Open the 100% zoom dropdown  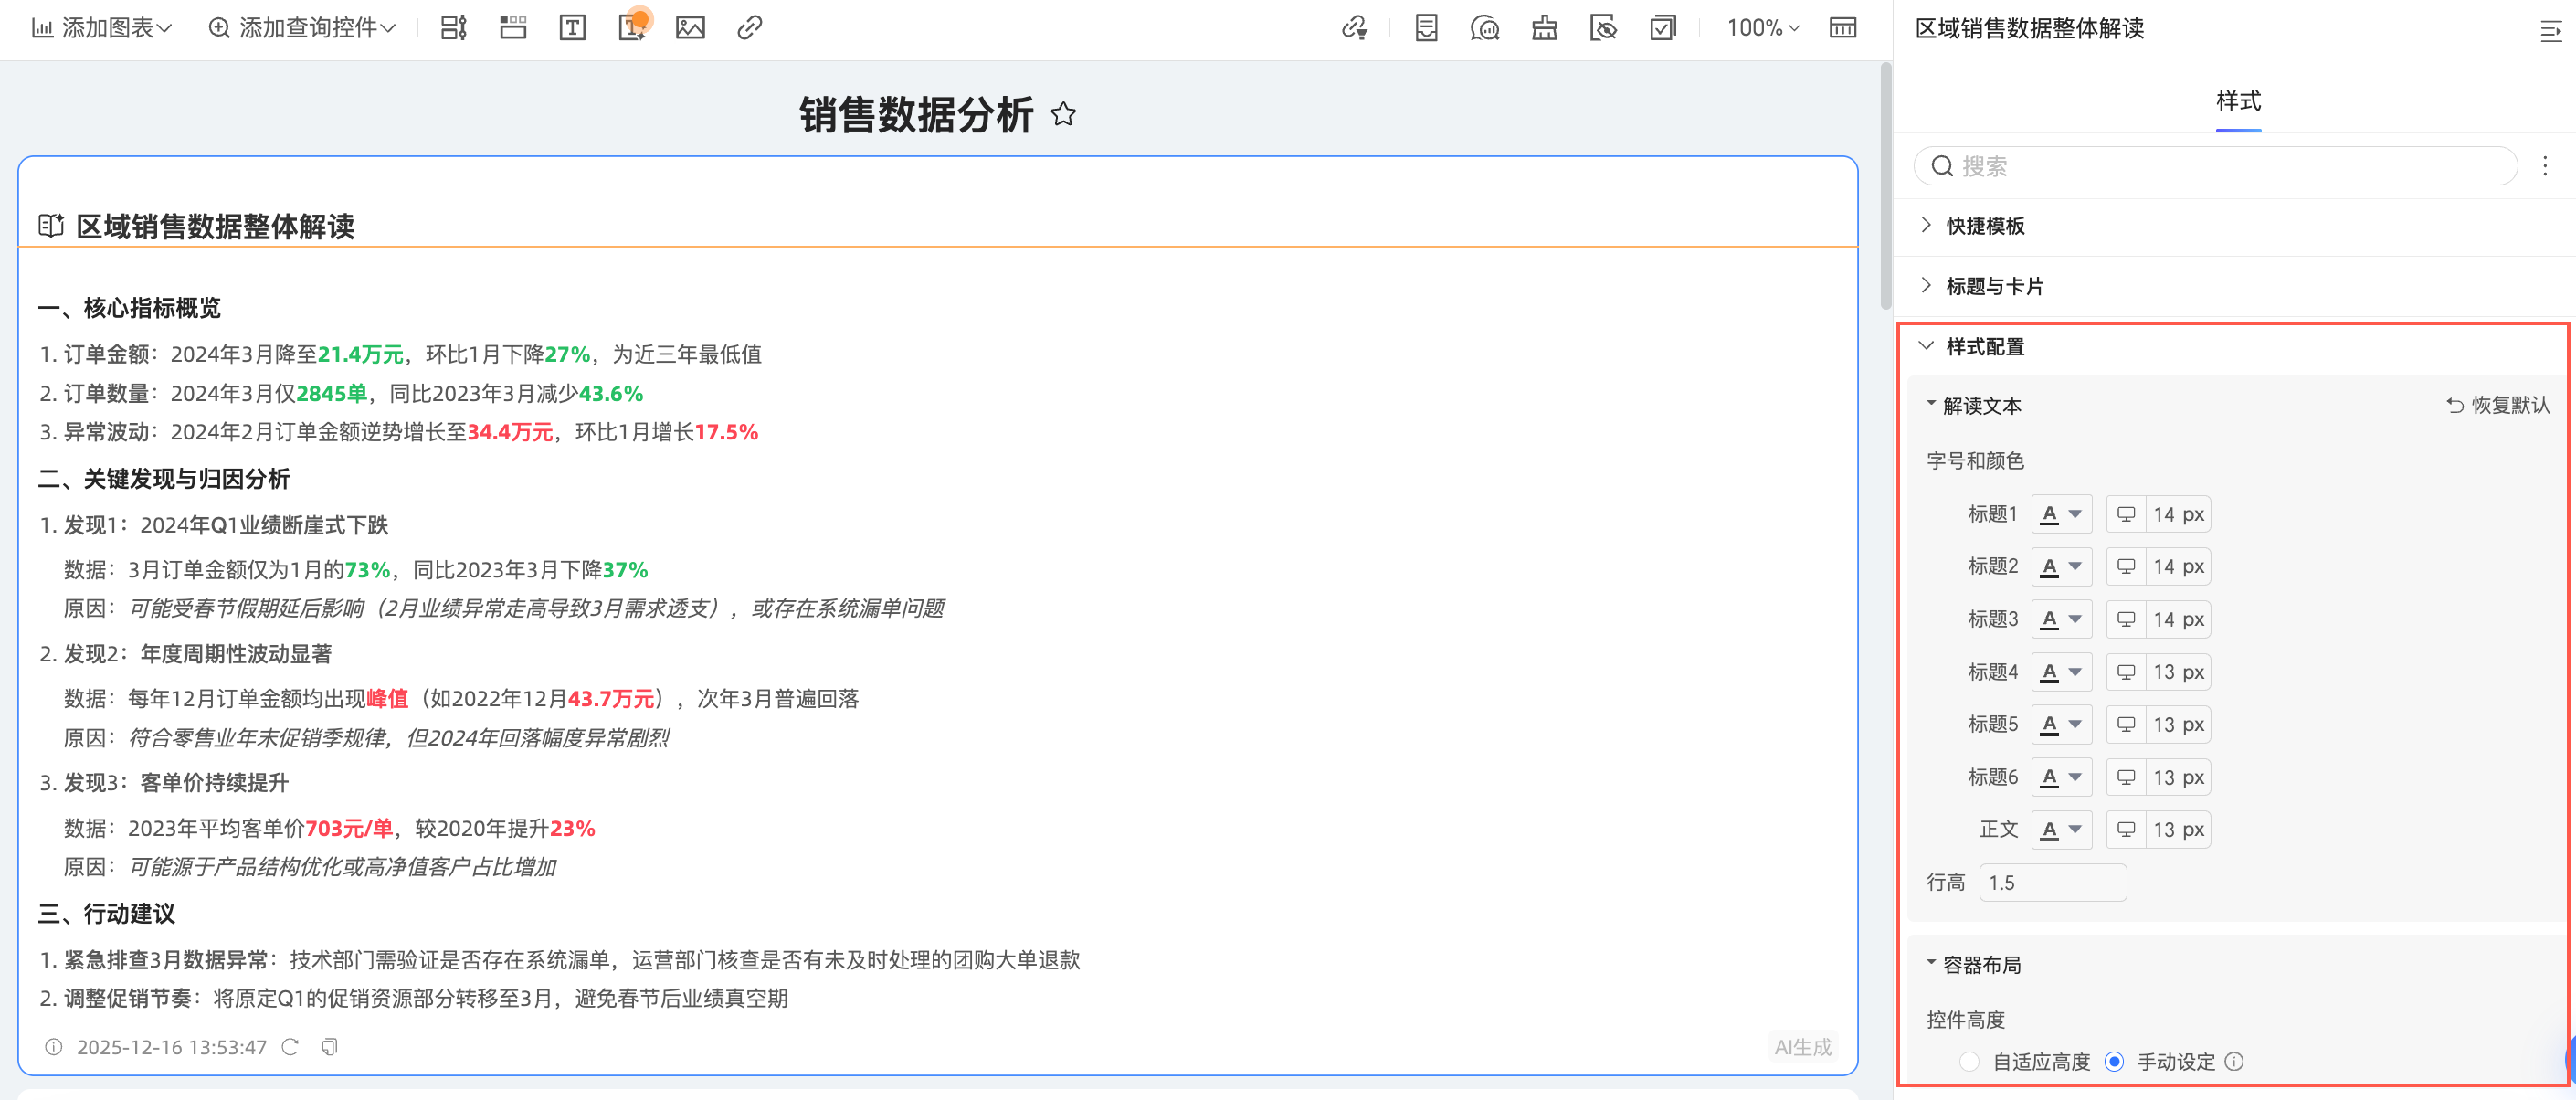click(1763, 28)
